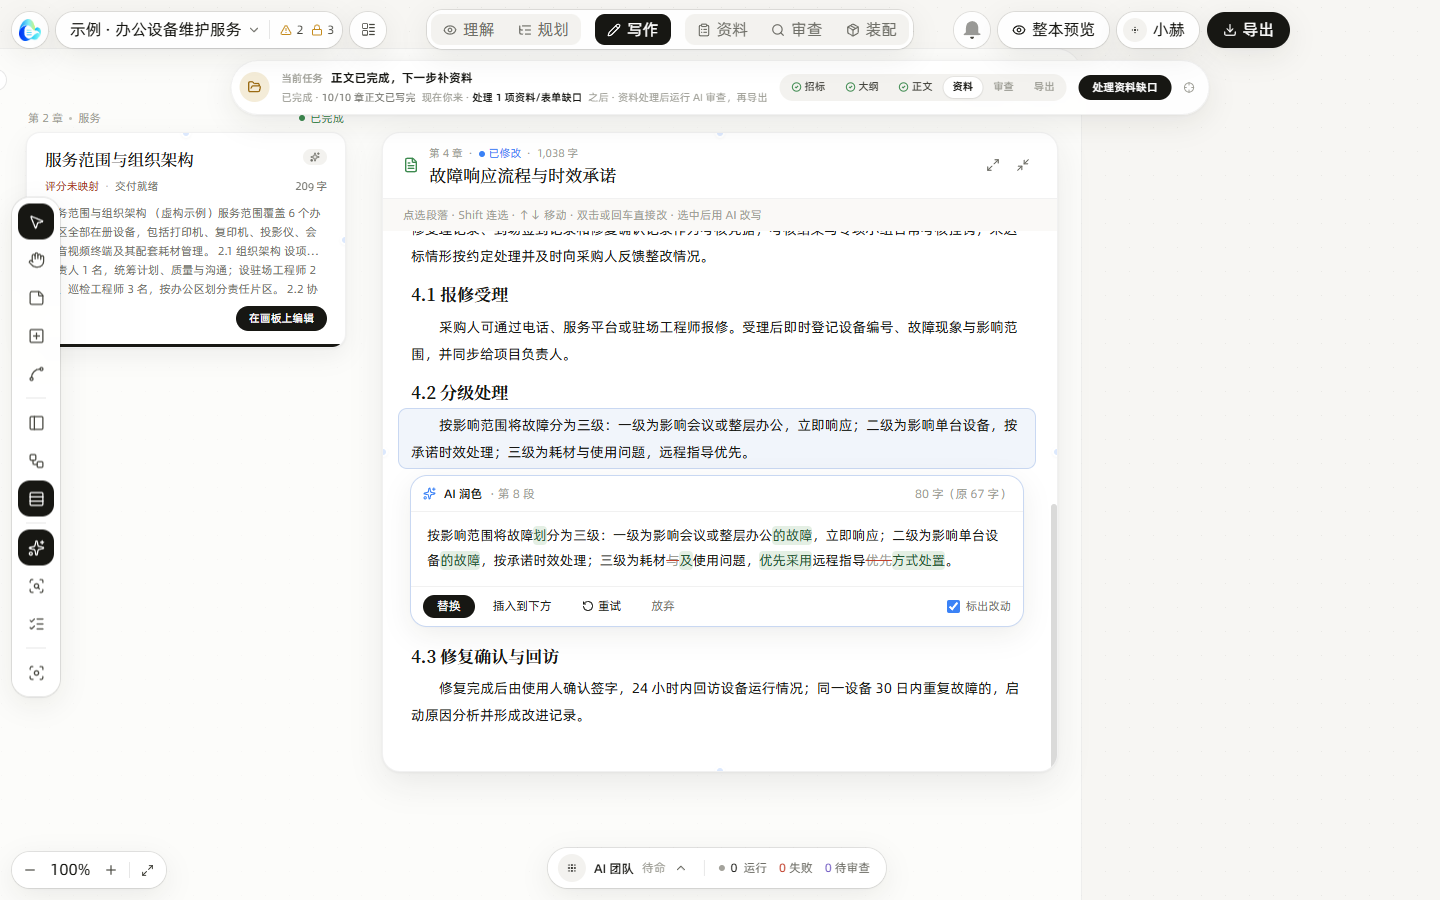The image size is (1440, 900).
Task: Click 插入到下方 button
Action: [x=522, y=606]
